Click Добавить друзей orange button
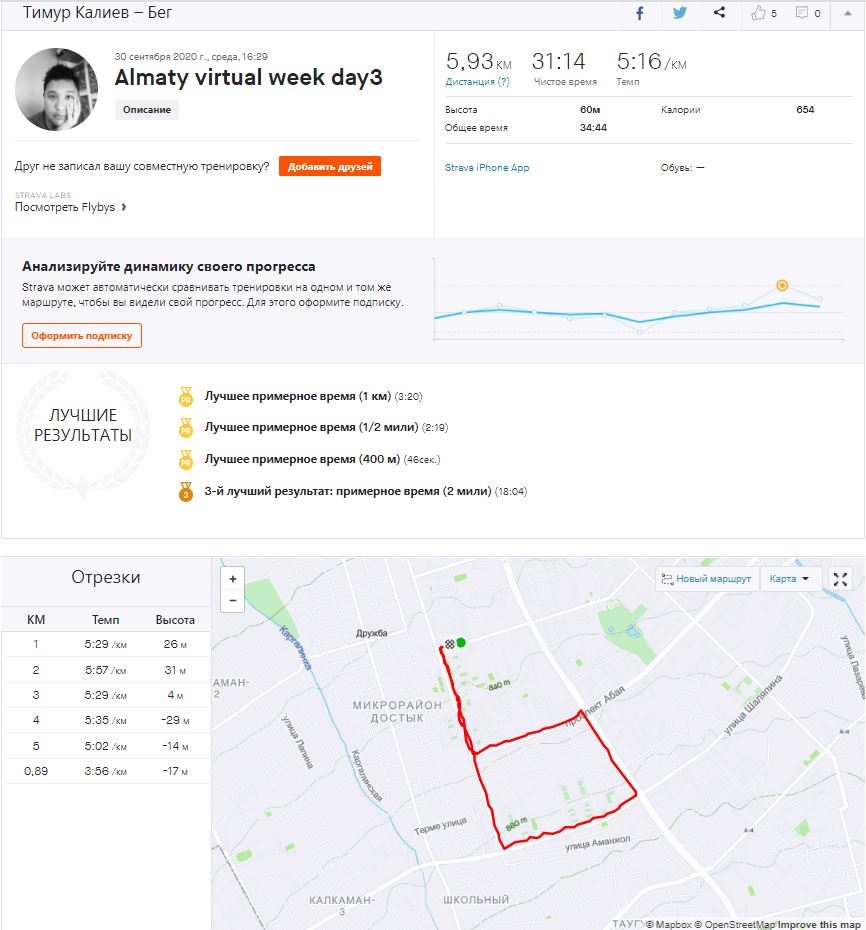 (x=330, y=166)
